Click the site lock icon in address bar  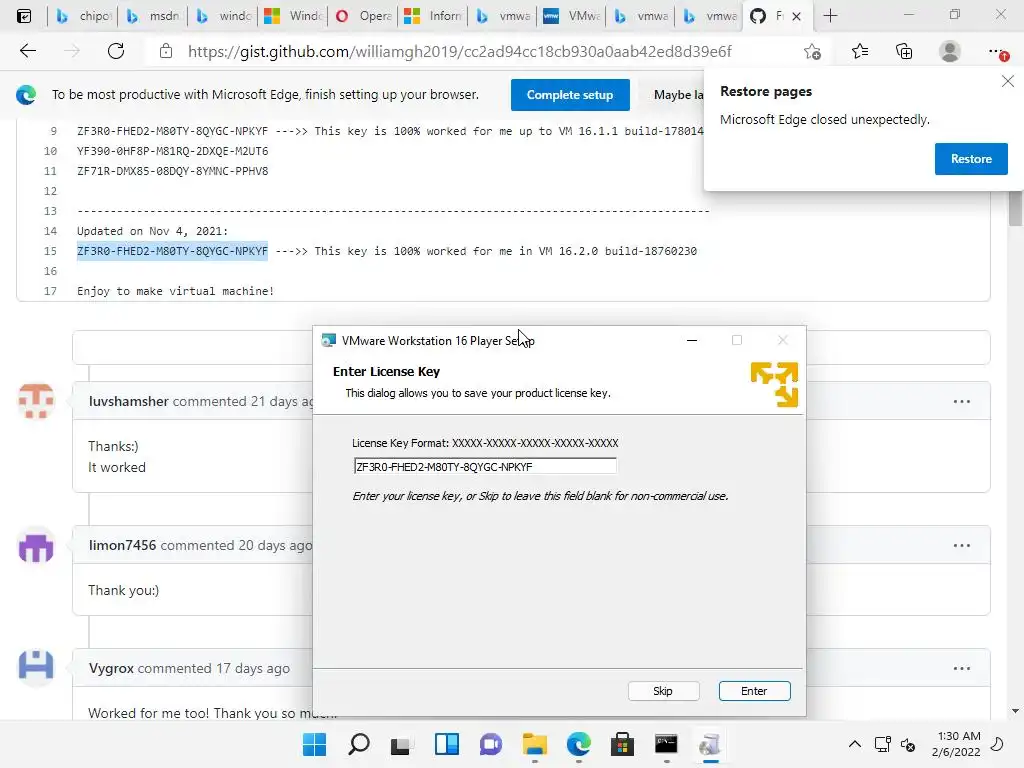(166, 51)
